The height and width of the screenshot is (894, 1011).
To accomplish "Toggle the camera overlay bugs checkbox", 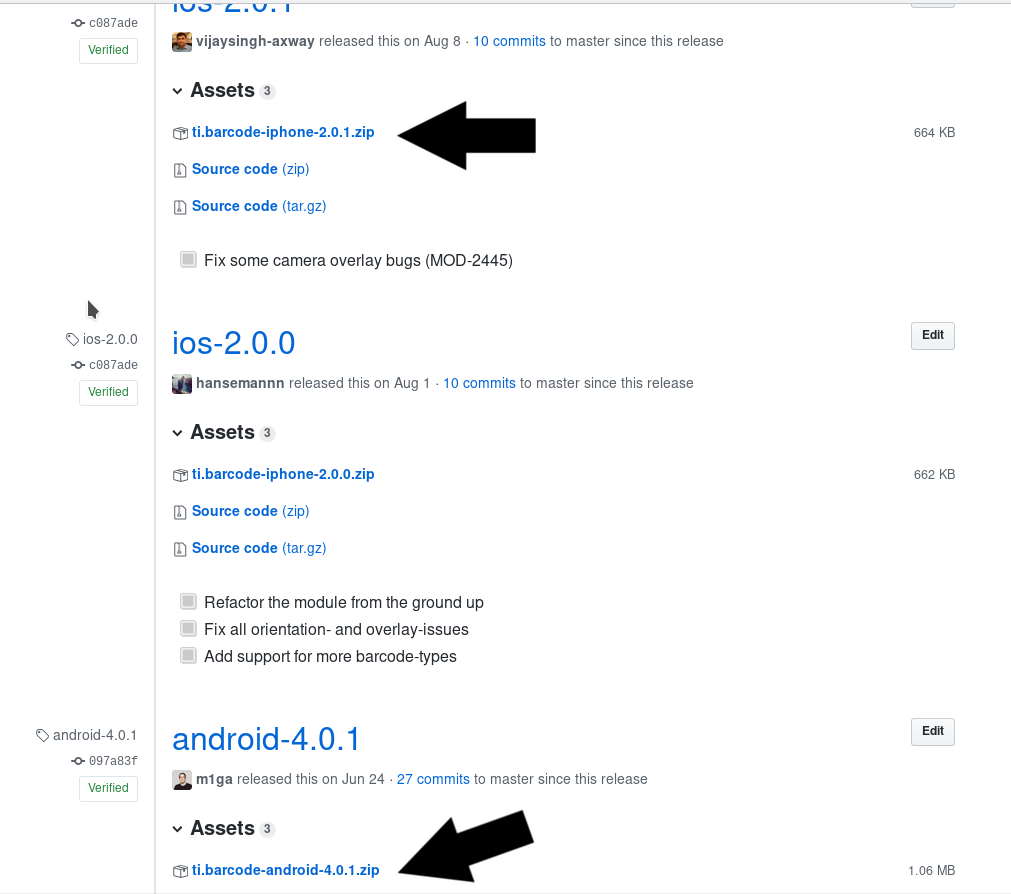I will pyautogui.click(x=188, y=260).
